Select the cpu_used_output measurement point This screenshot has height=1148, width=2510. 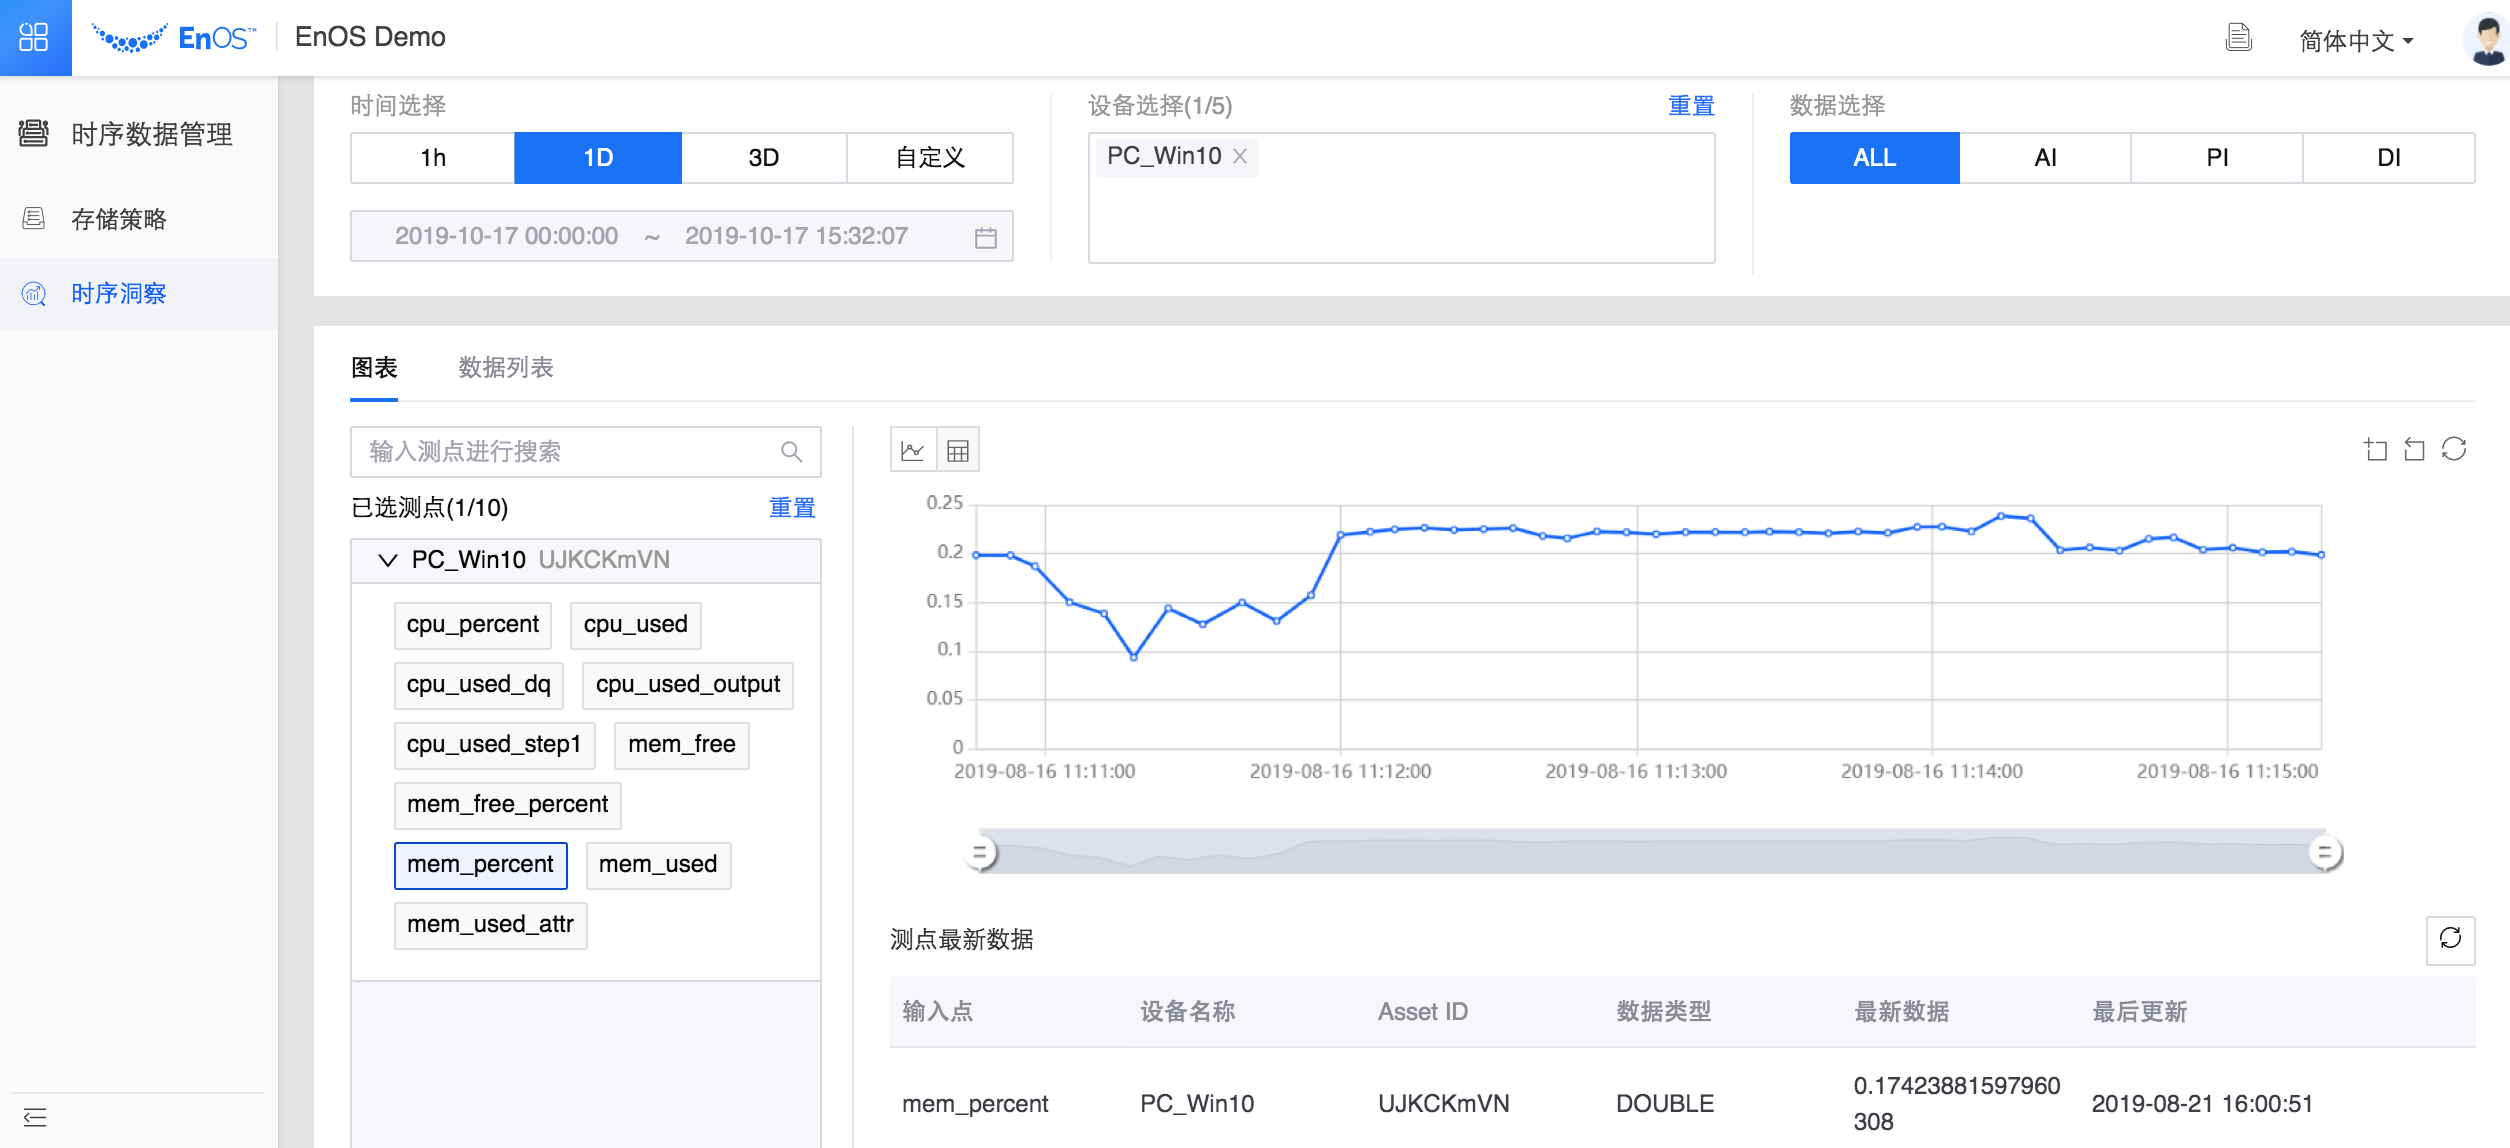(688, 685)
